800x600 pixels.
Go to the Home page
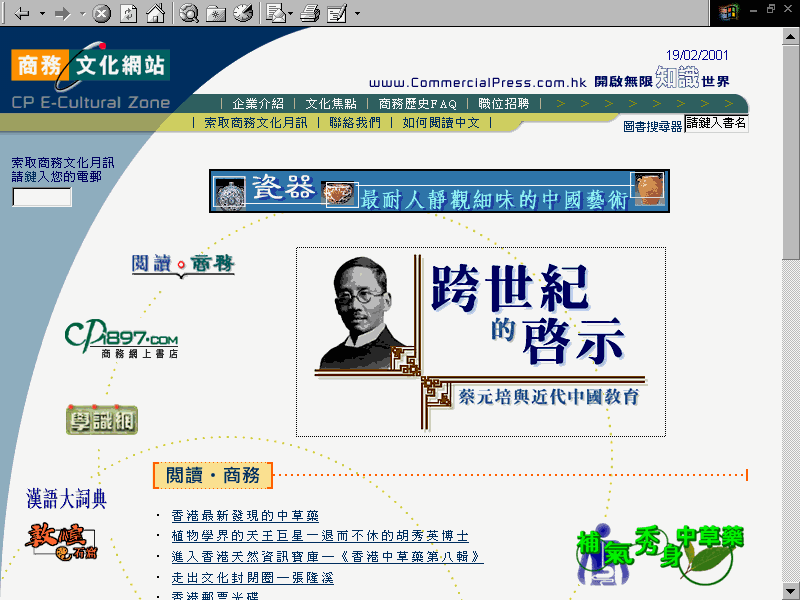[x=156, y=13]
